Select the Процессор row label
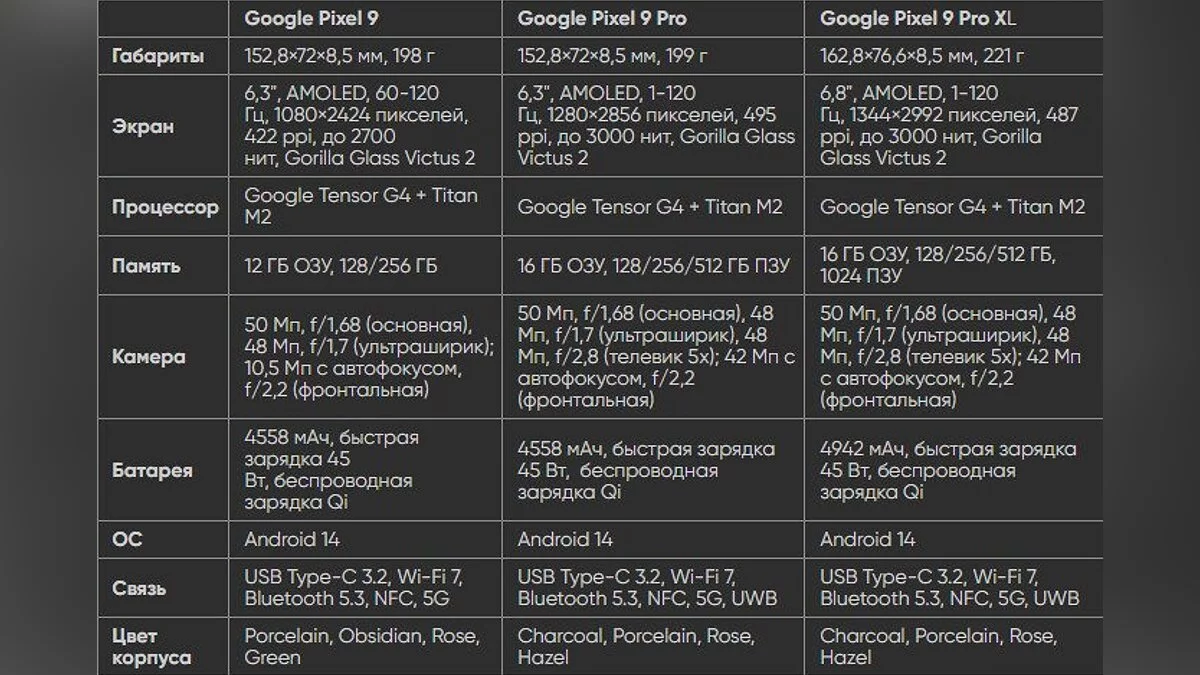Viewport: 1200px width, 675px height. point(164,208)
